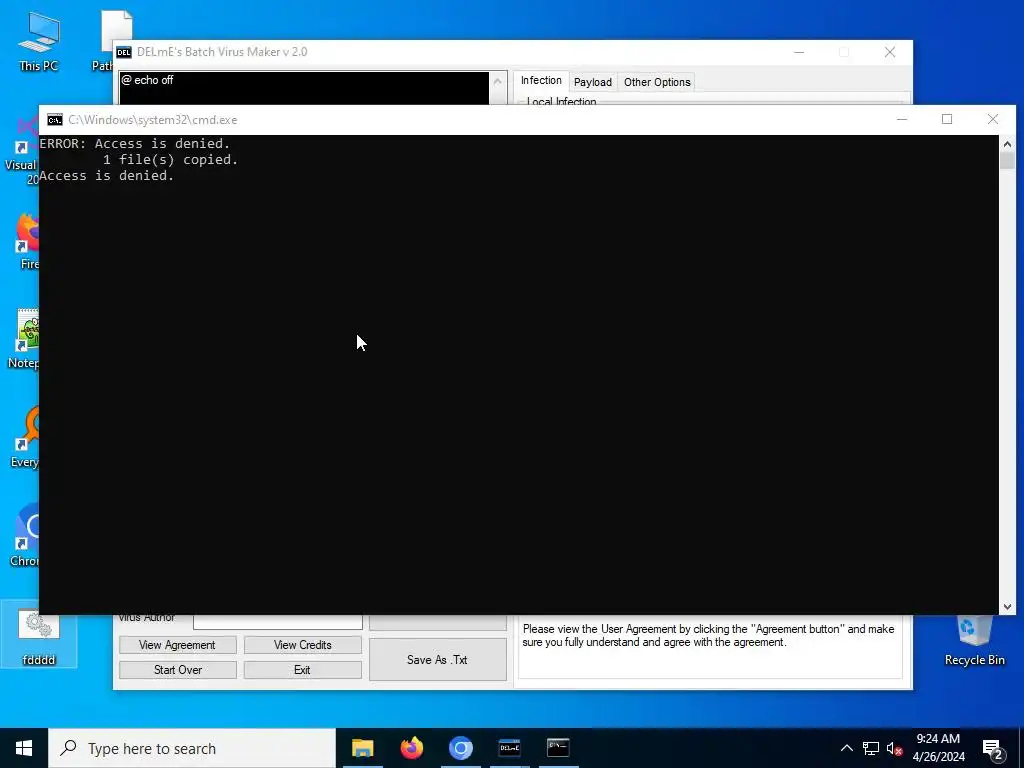
Task: Open the fdddd desktop file
Action: pos(39,635)
